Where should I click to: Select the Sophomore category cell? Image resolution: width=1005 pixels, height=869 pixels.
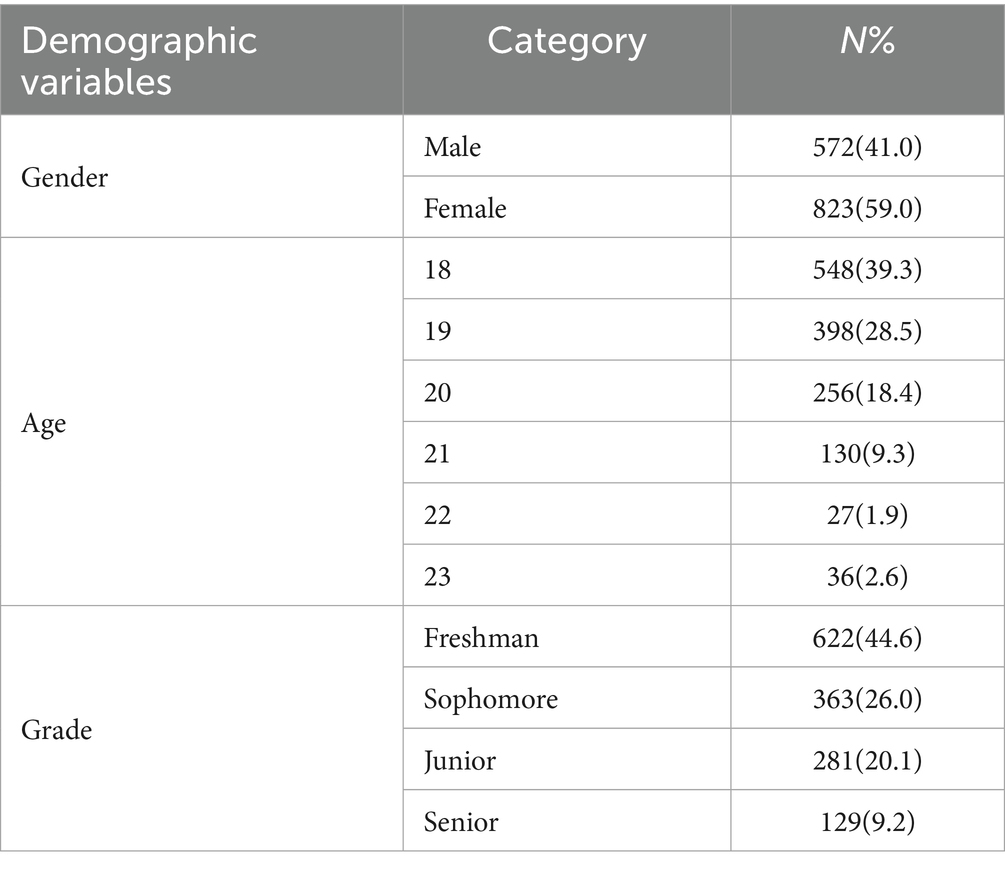[490, 699]
